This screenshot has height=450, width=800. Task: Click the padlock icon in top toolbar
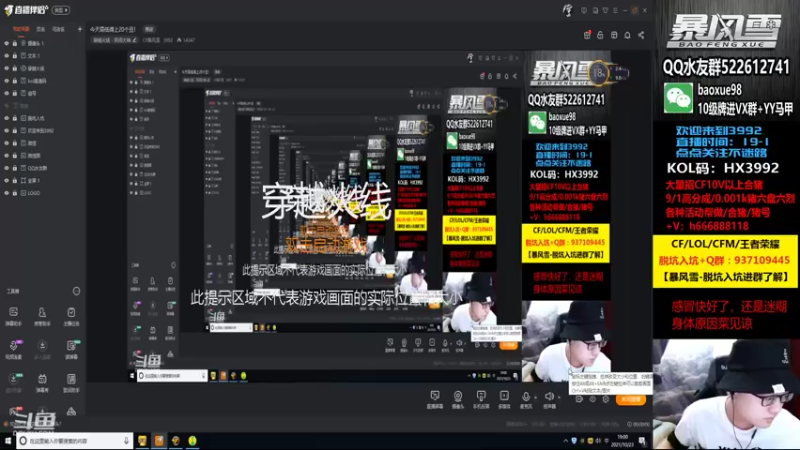coord(601,35)
